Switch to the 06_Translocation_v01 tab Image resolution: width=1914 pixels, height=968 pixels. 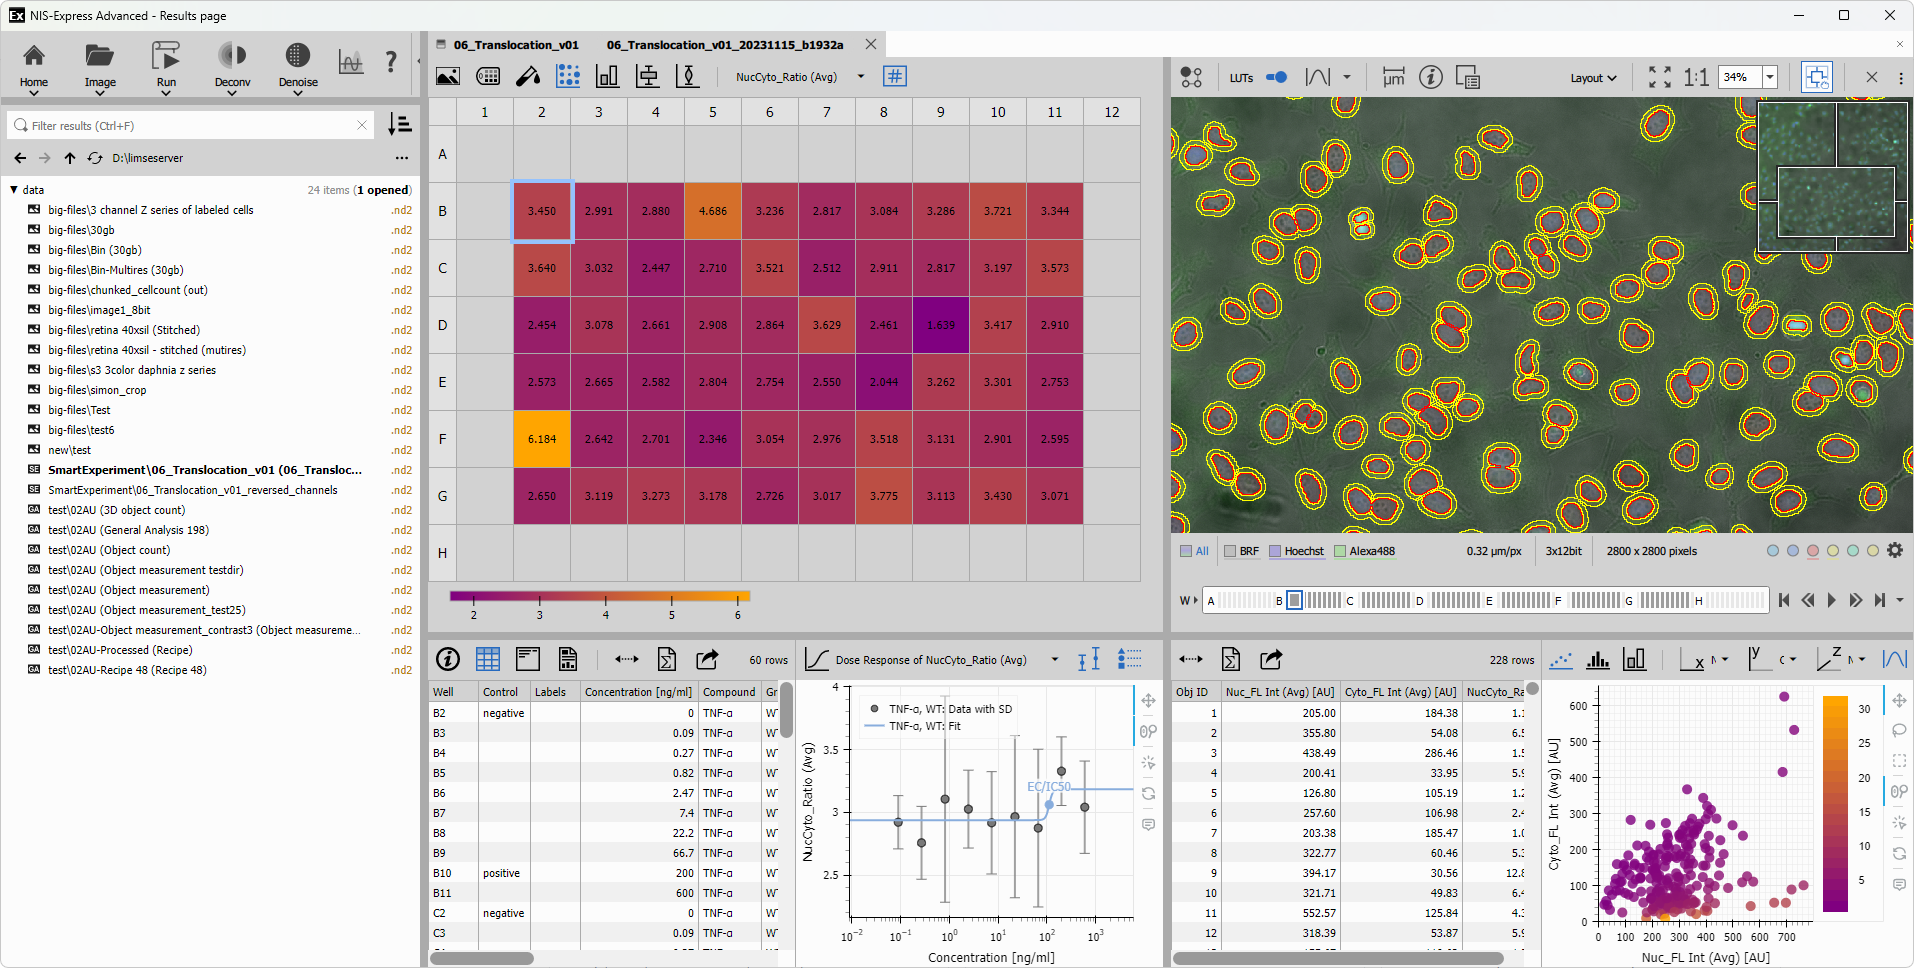tap(515, 45)
